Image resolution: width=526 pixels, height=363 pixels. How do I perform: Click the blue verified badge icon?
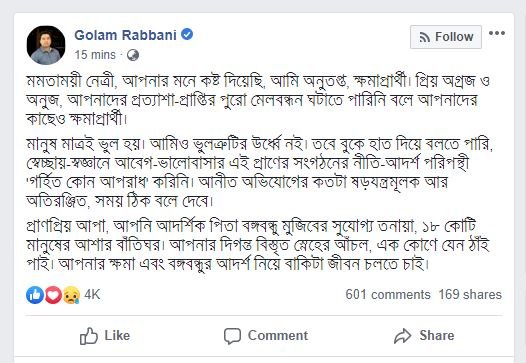[x=187, y=34]
